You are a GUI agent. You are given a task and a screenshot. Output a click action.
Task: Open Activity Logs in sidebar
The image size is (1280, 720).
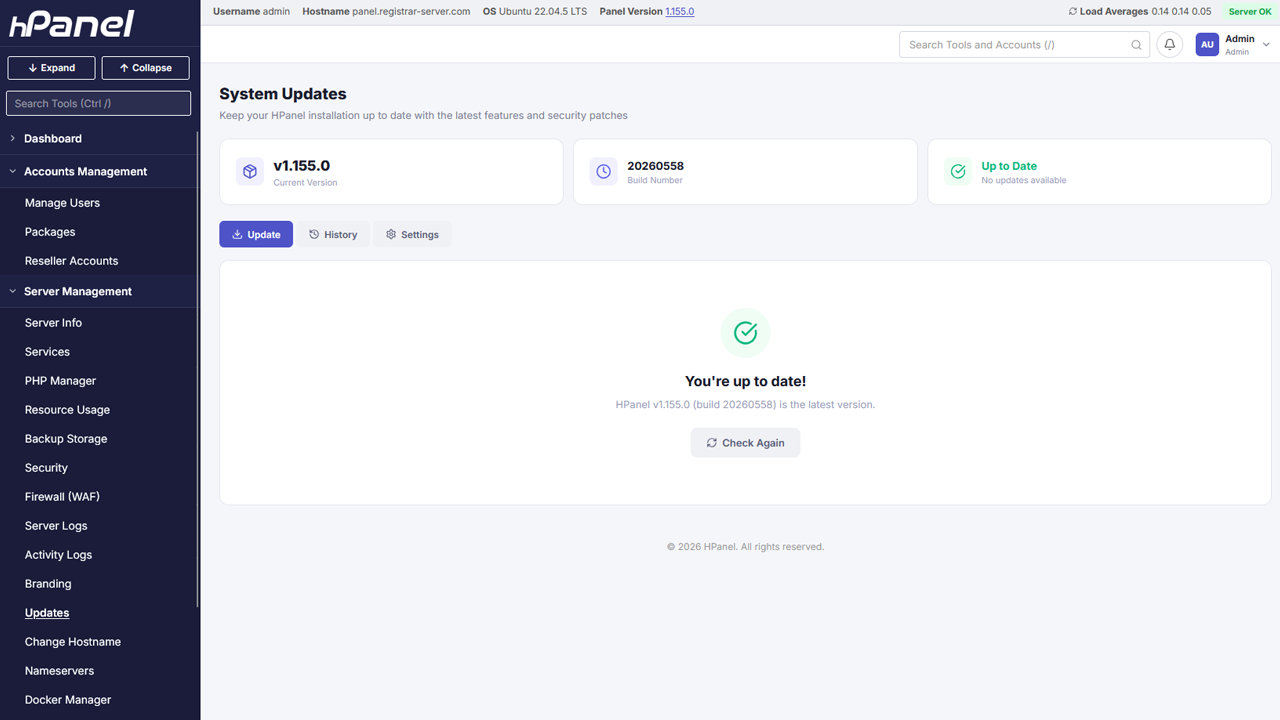(58, 555)
